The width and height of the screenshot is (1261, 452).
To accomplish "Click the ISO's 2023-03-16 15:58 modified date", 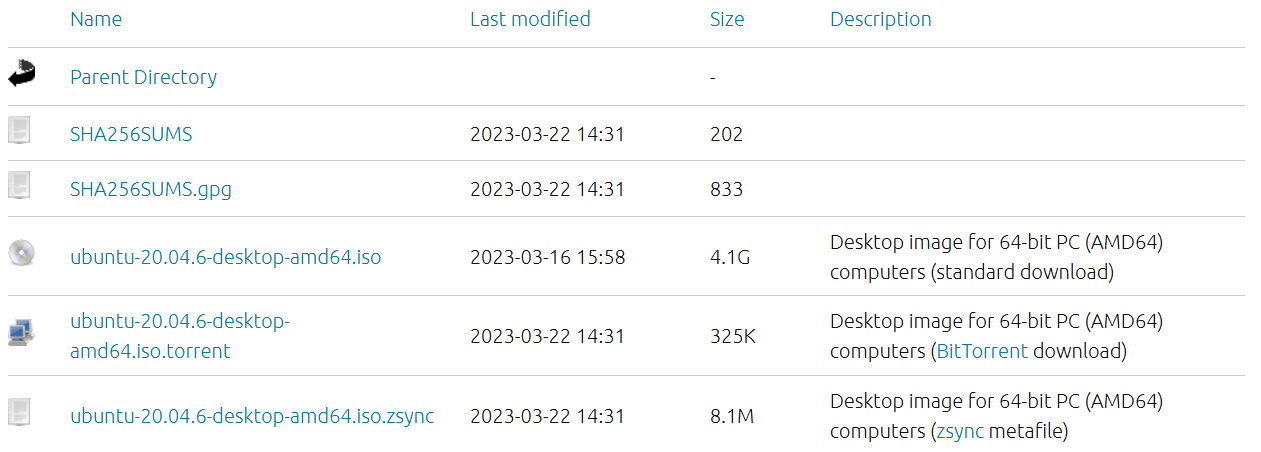I will [547, 257].
